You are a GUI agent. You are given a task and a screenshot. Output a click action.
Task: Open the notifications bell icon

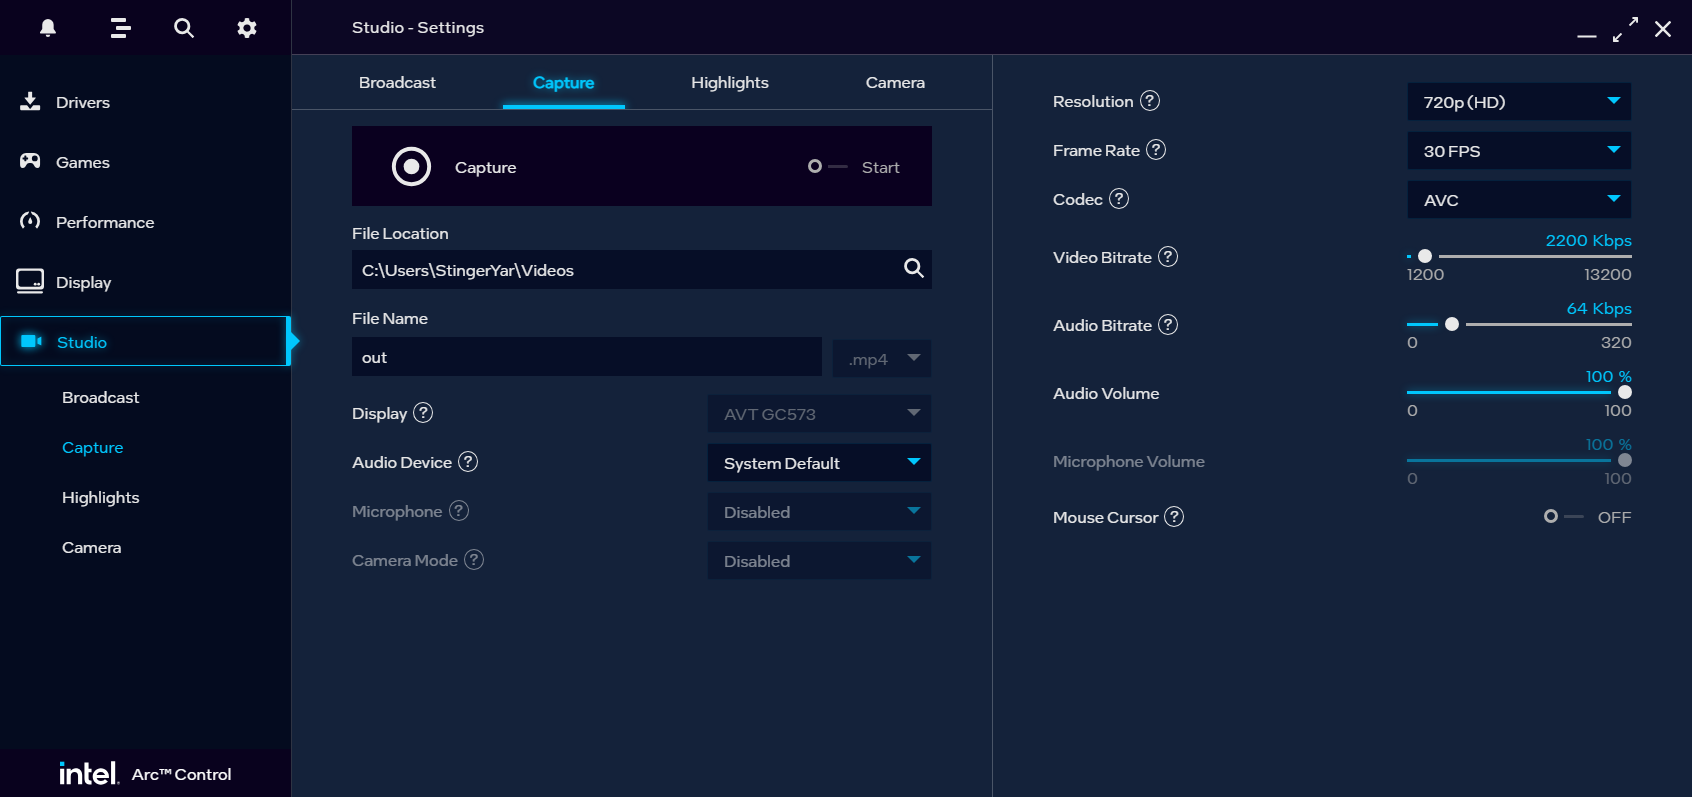48,28
